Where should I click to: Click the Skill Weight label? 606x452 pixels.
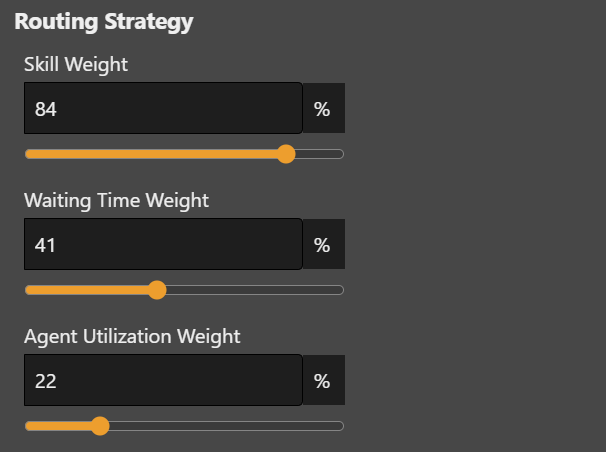click(76, 64)
